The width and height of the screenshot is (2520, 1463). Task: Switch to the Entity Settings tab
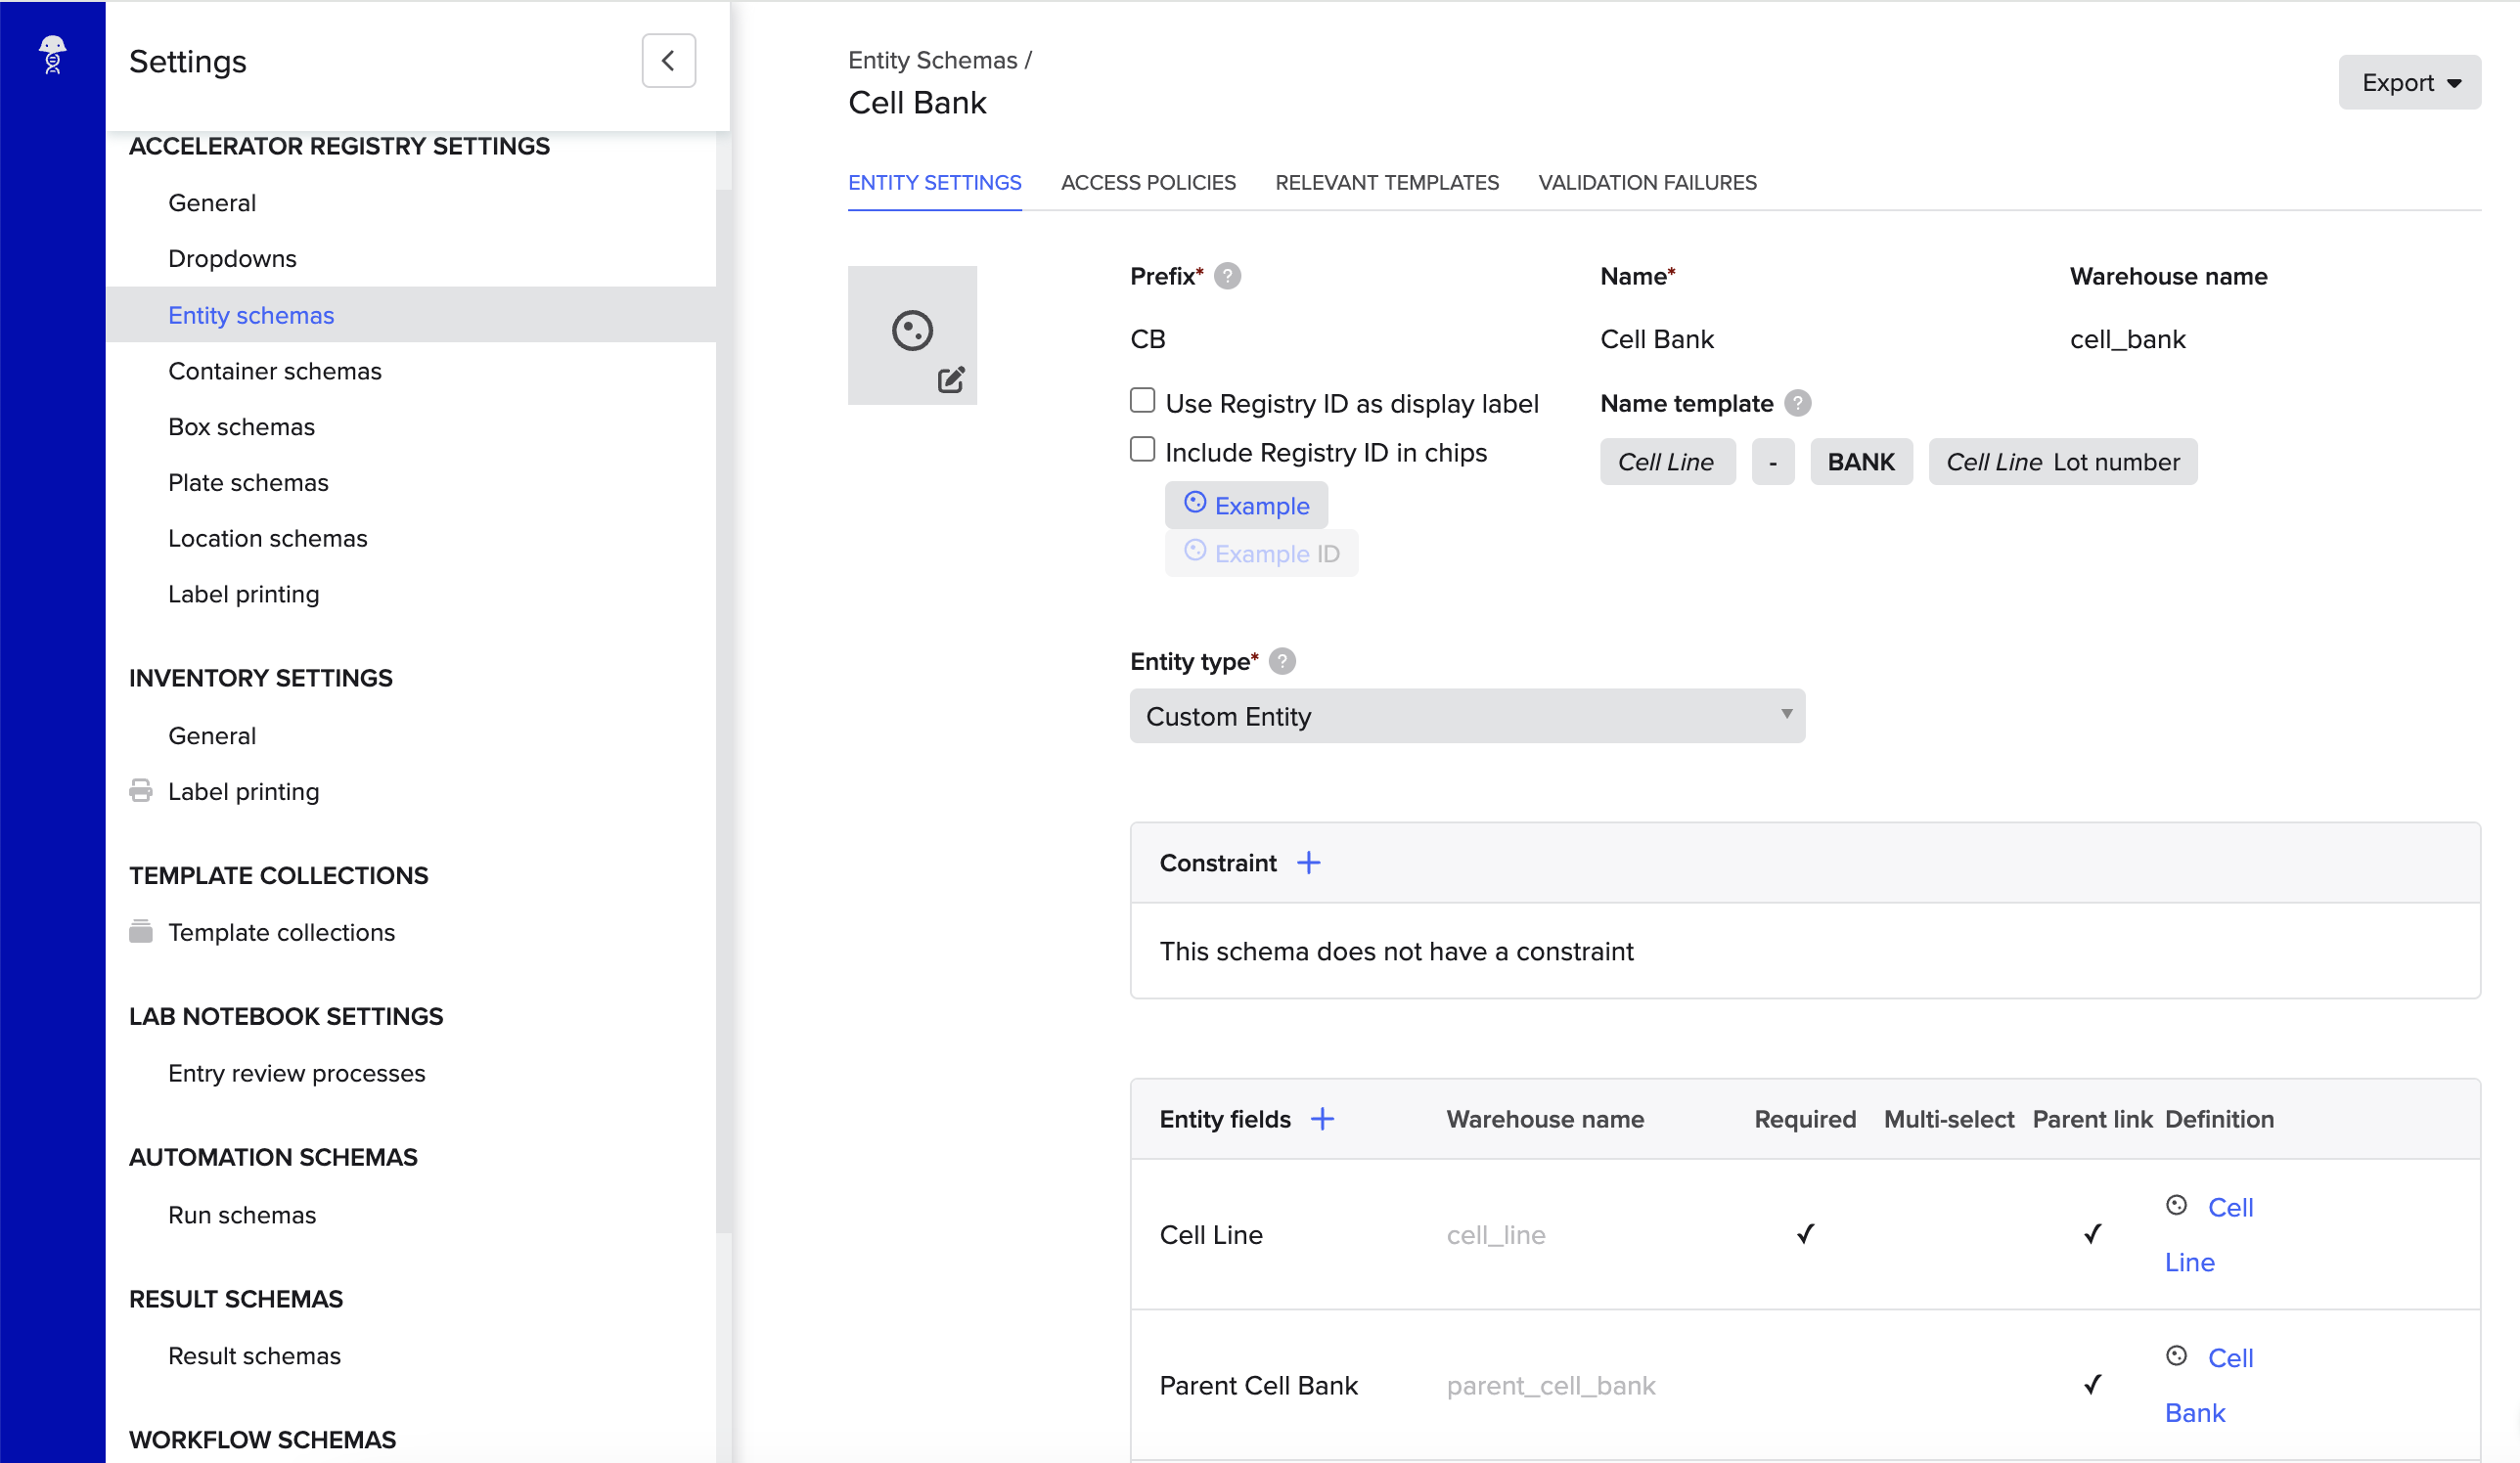tap(934, 183)
